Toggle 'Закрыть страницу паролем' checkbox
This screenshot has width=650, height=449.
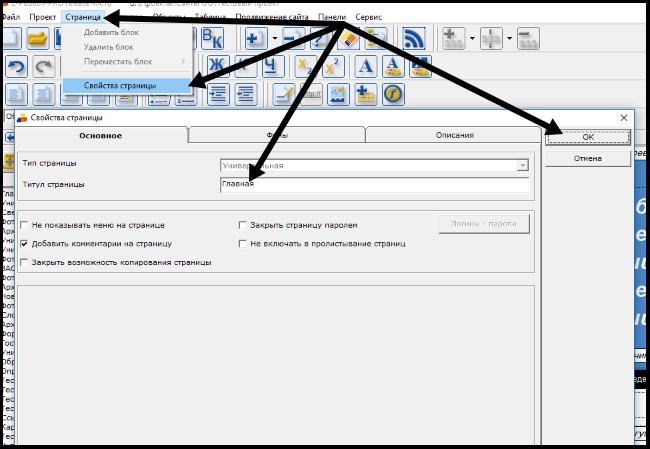tap(243, 226)
